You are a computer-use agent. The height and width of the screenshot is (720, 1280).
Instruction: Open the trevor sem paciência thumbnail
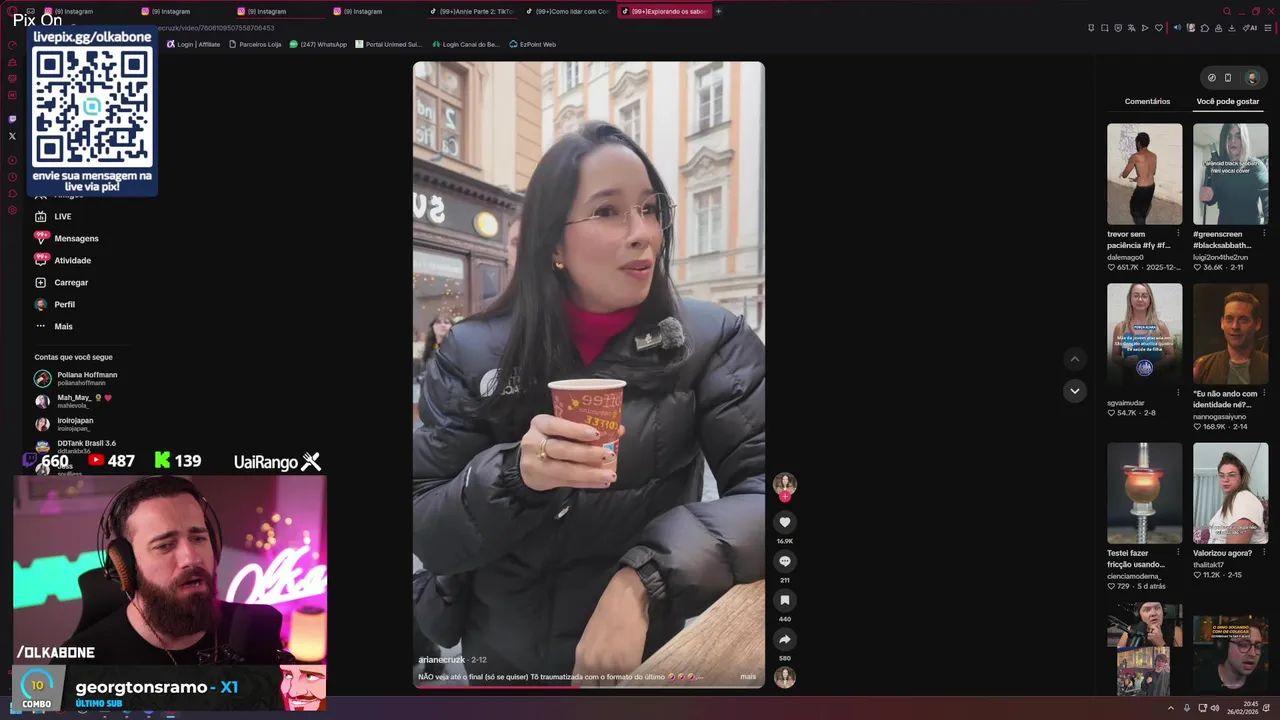coord(1144,174)
